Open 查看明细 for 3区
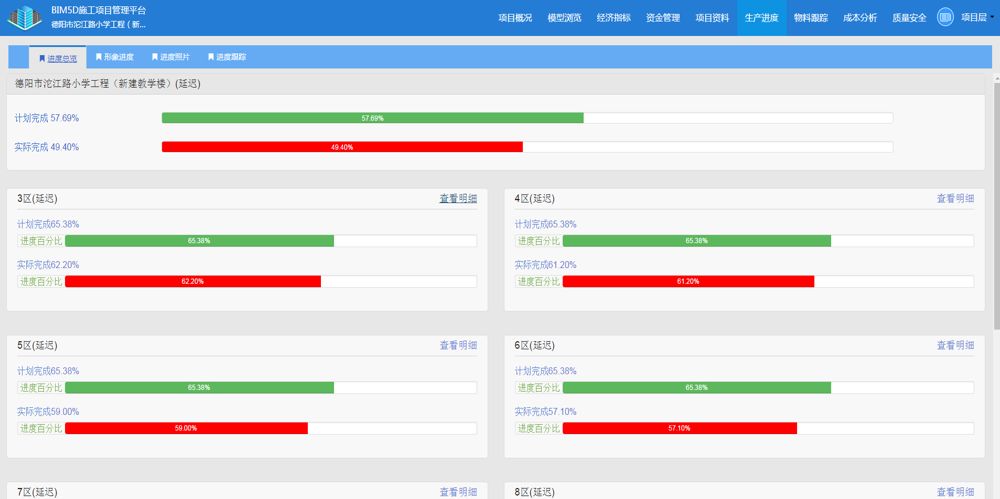1000x499 pixels. pyautogui.click(x=458, y=198)
